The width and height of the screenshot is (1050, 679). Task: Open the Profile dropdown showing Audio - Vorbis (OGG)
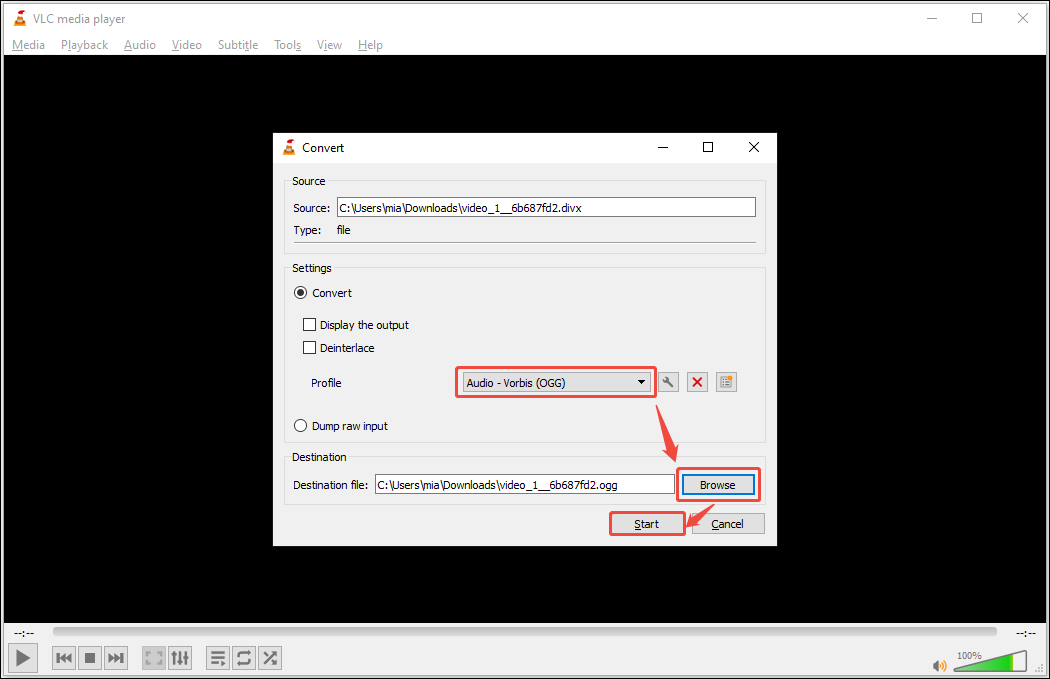(555, 382)
